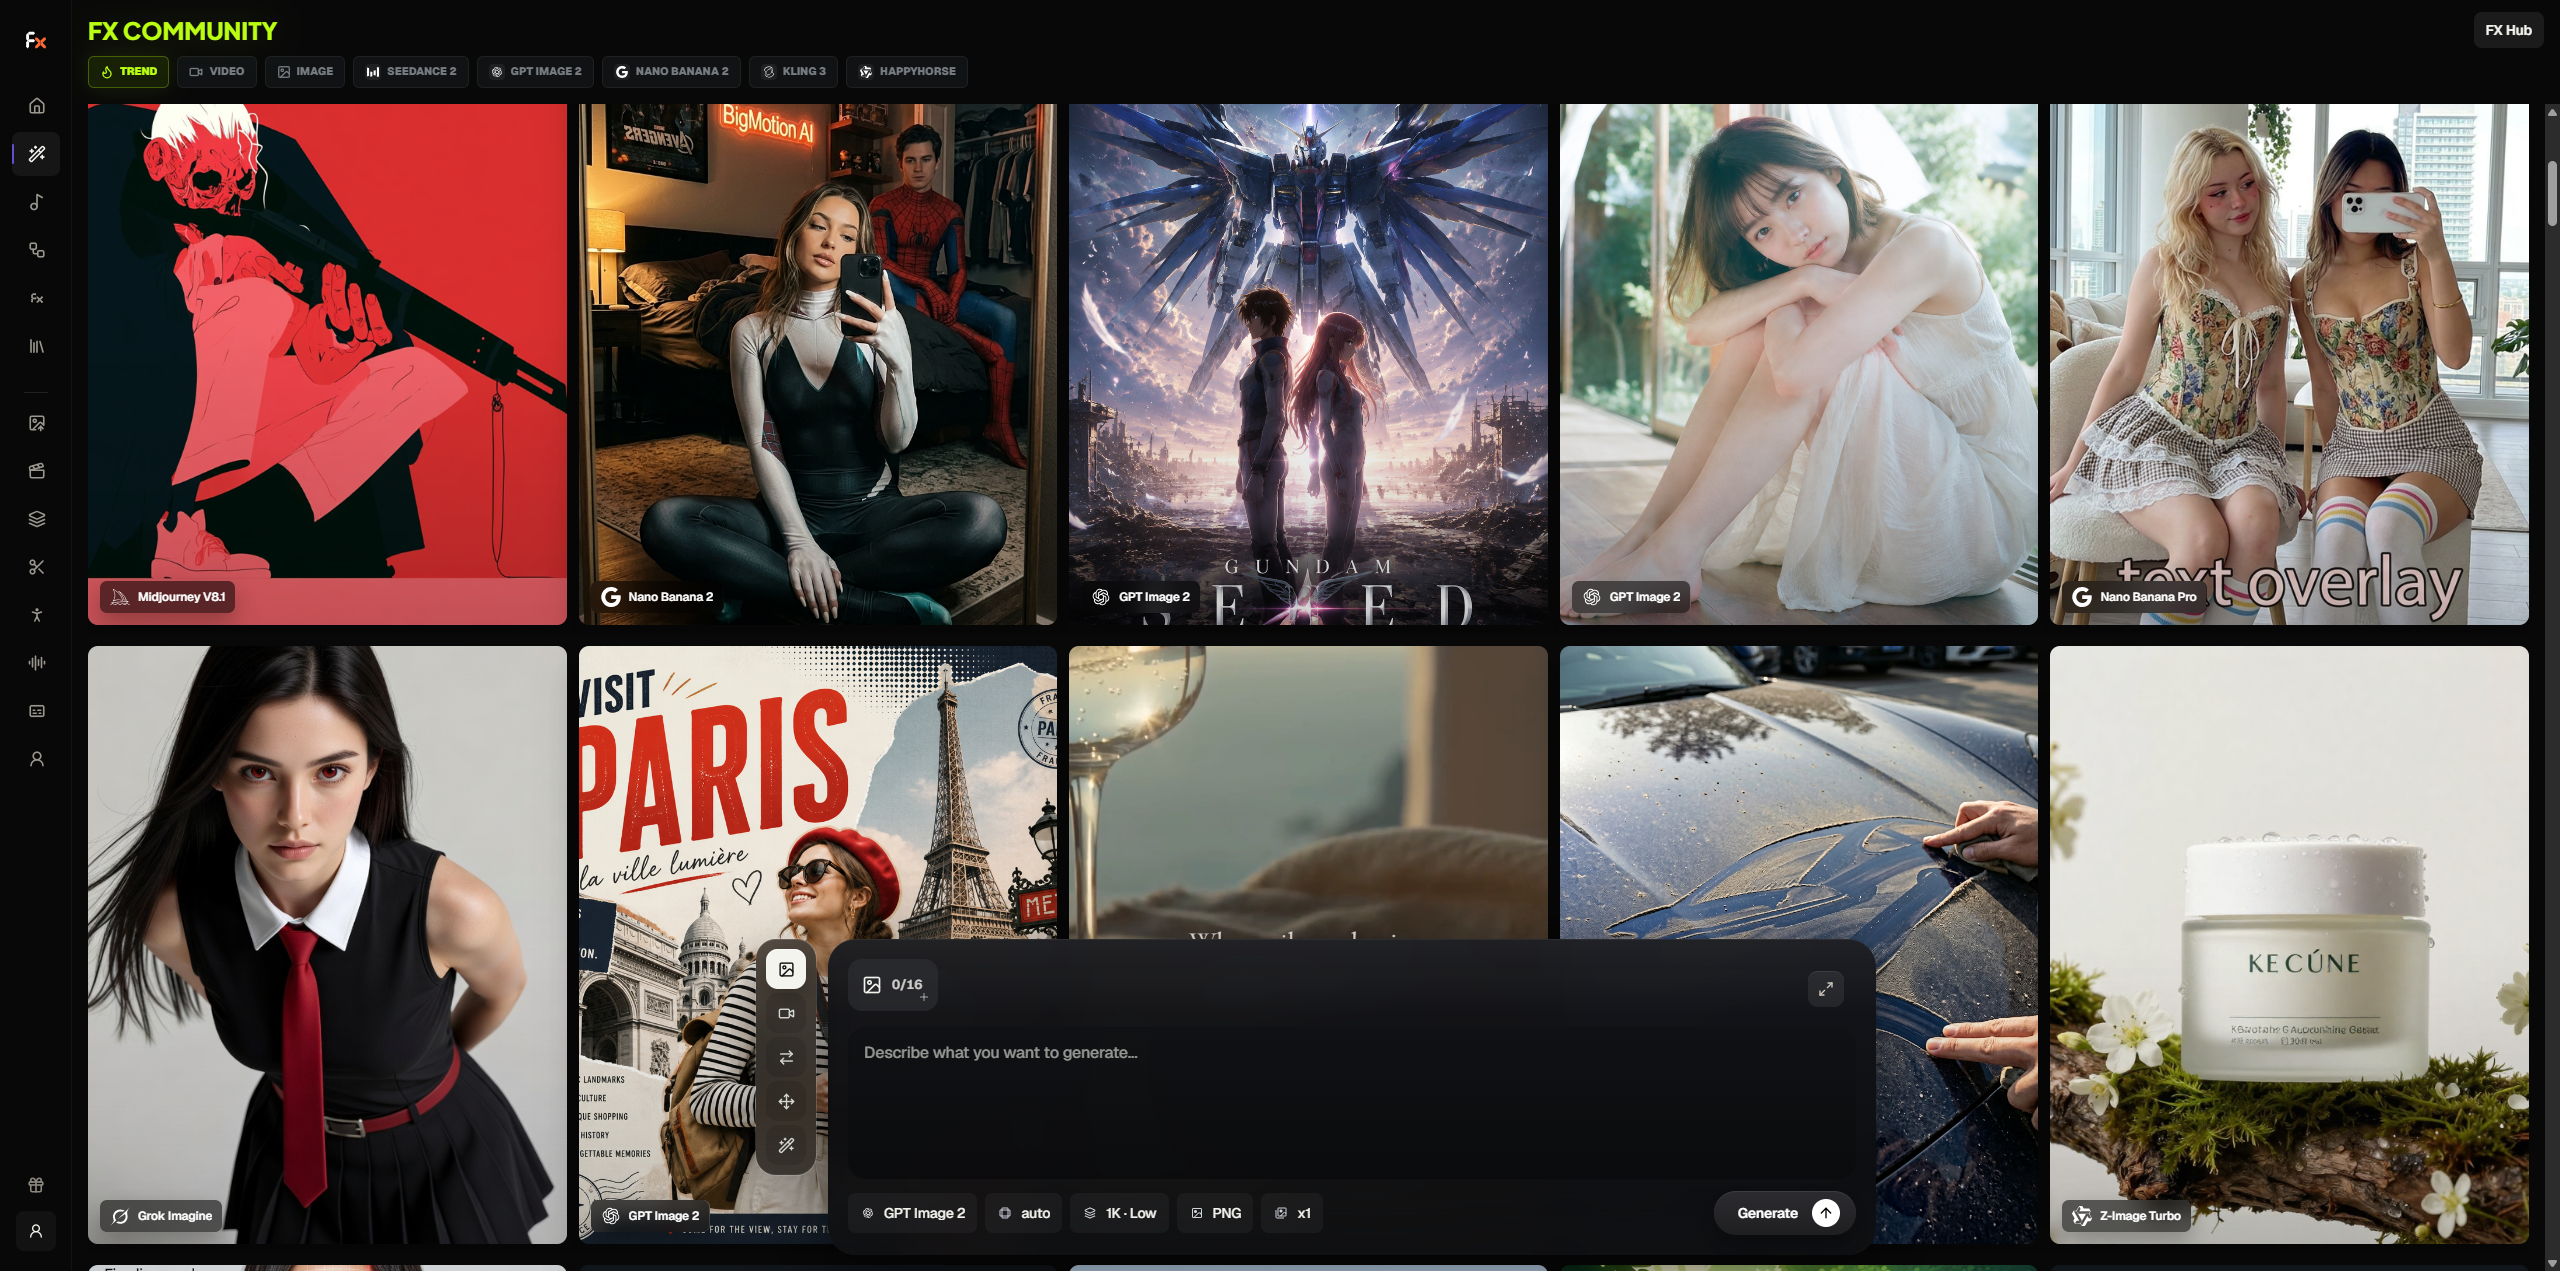This screenshot has height=1271, width=2560.
Task: Click the small Fx effects icon in sidebar
Action: tap(37, 298)
